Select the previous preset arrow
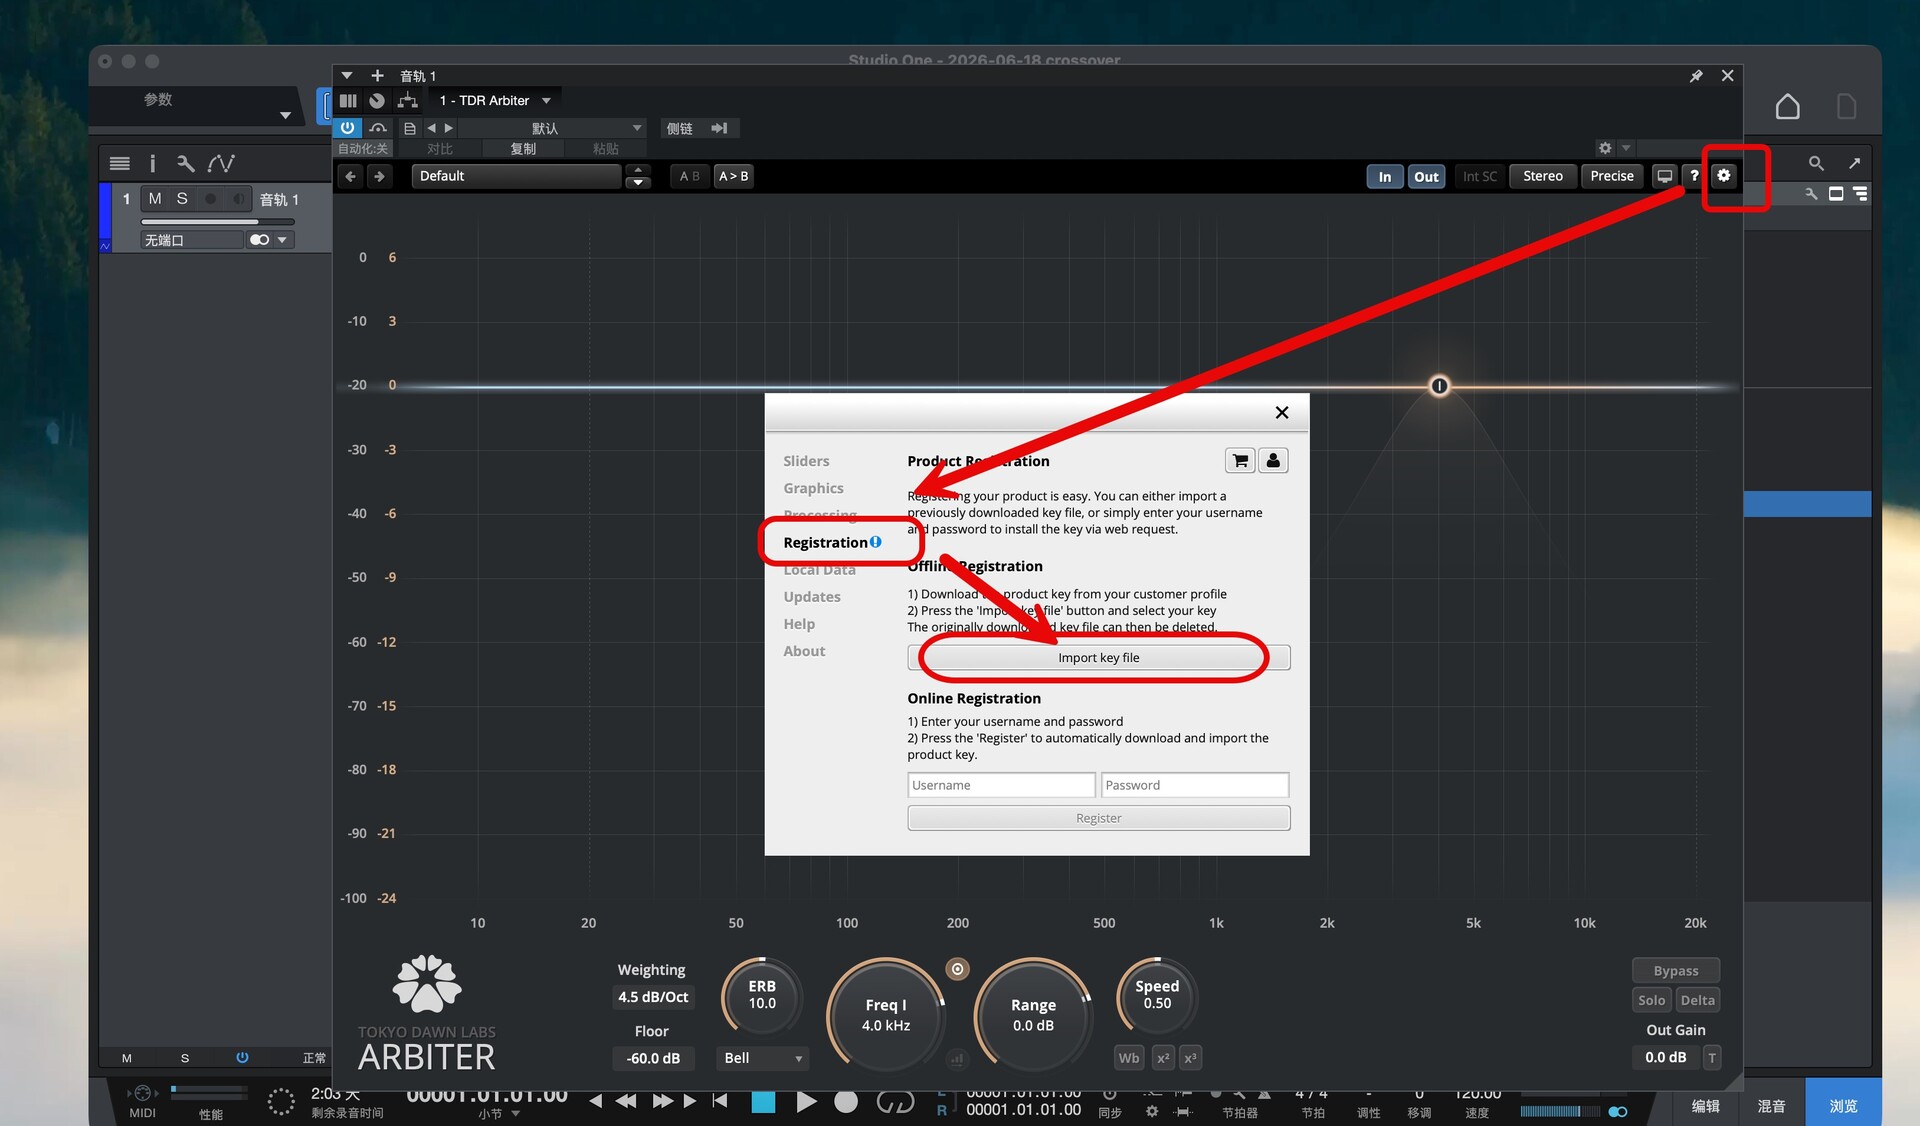 point(431,128)
